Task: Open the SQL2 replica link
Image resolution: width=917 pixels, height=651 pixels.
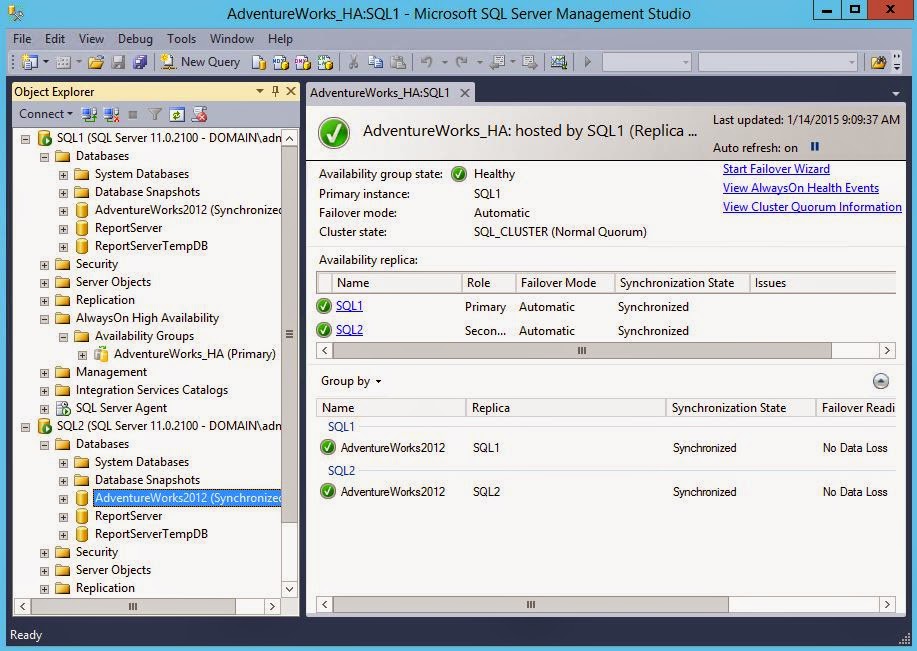Action: coord(349,329)
